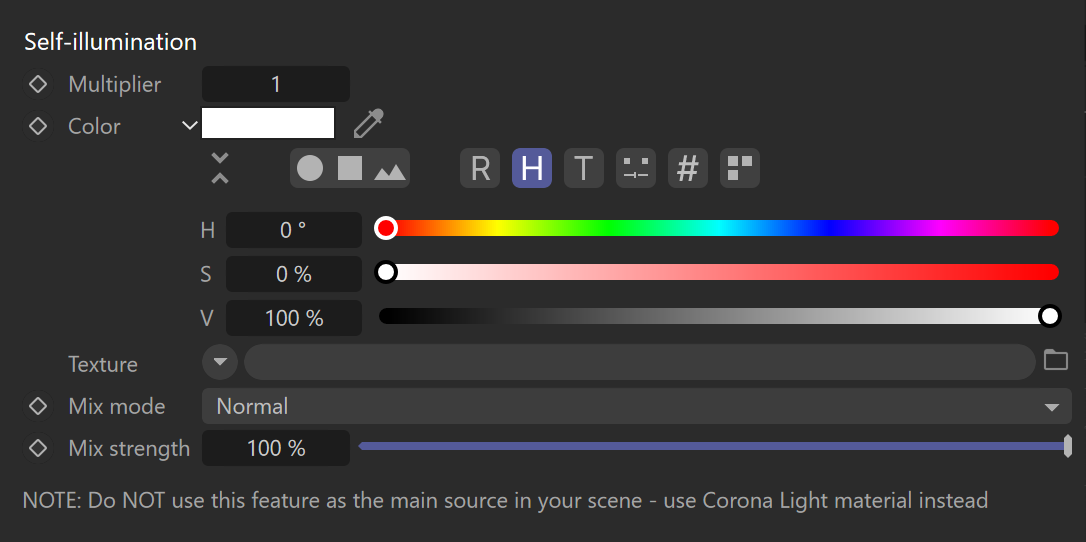Enable the Kelvin temperature slider mode

tap(584, 168)
